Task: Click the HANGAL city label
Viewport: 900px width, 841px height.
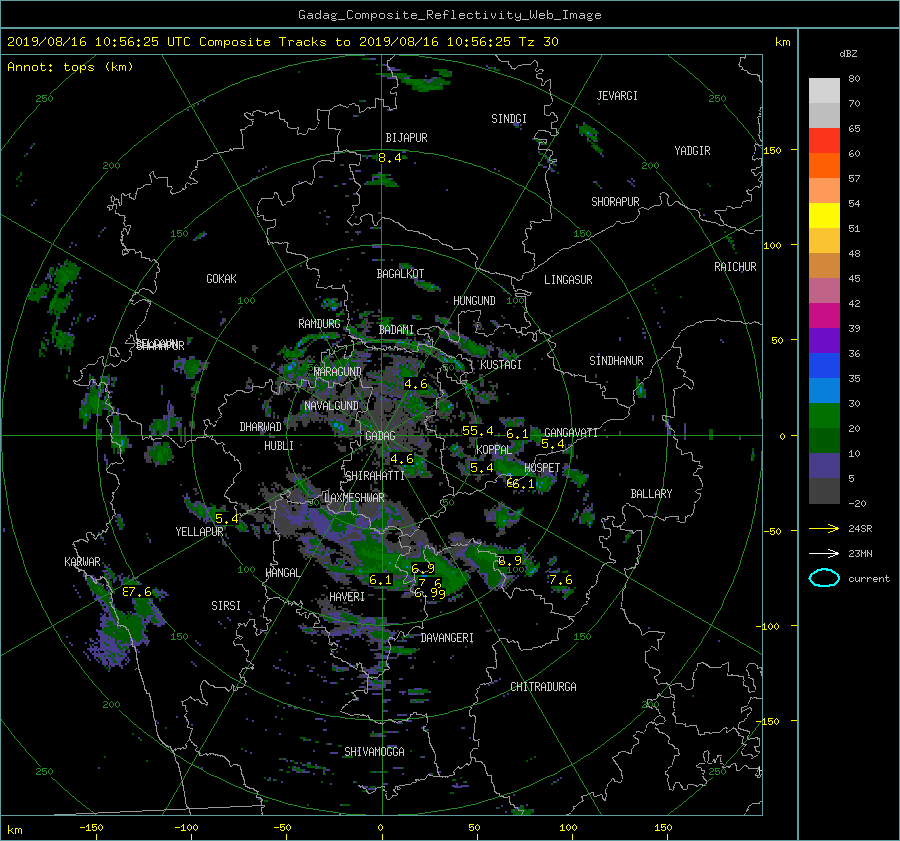Action: [x=282, y=573]
